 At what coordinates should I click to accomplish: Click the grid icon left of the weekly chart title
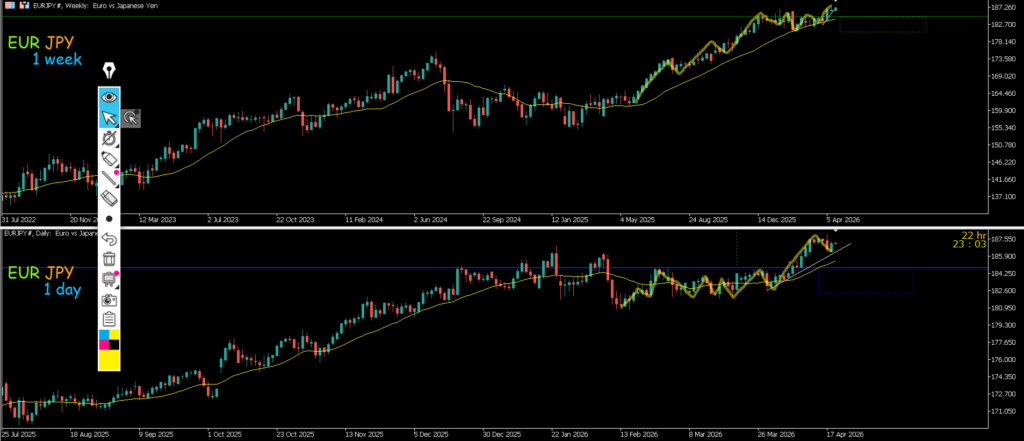click(x=7, y=5)
